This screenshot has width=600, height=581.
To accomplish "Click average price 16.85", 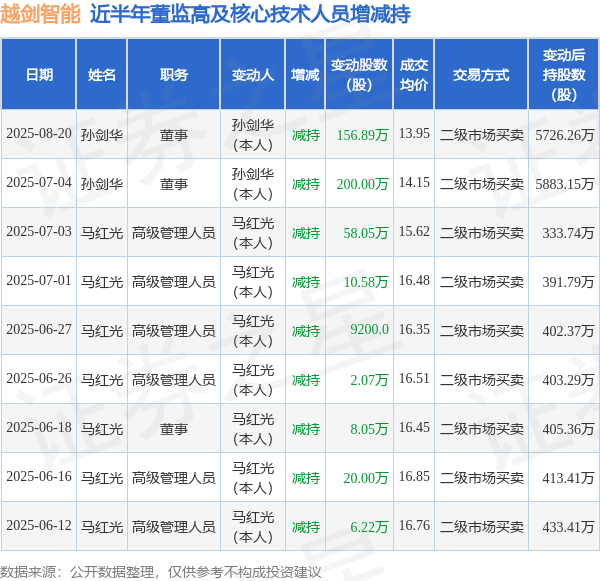I will pos(414,477).
